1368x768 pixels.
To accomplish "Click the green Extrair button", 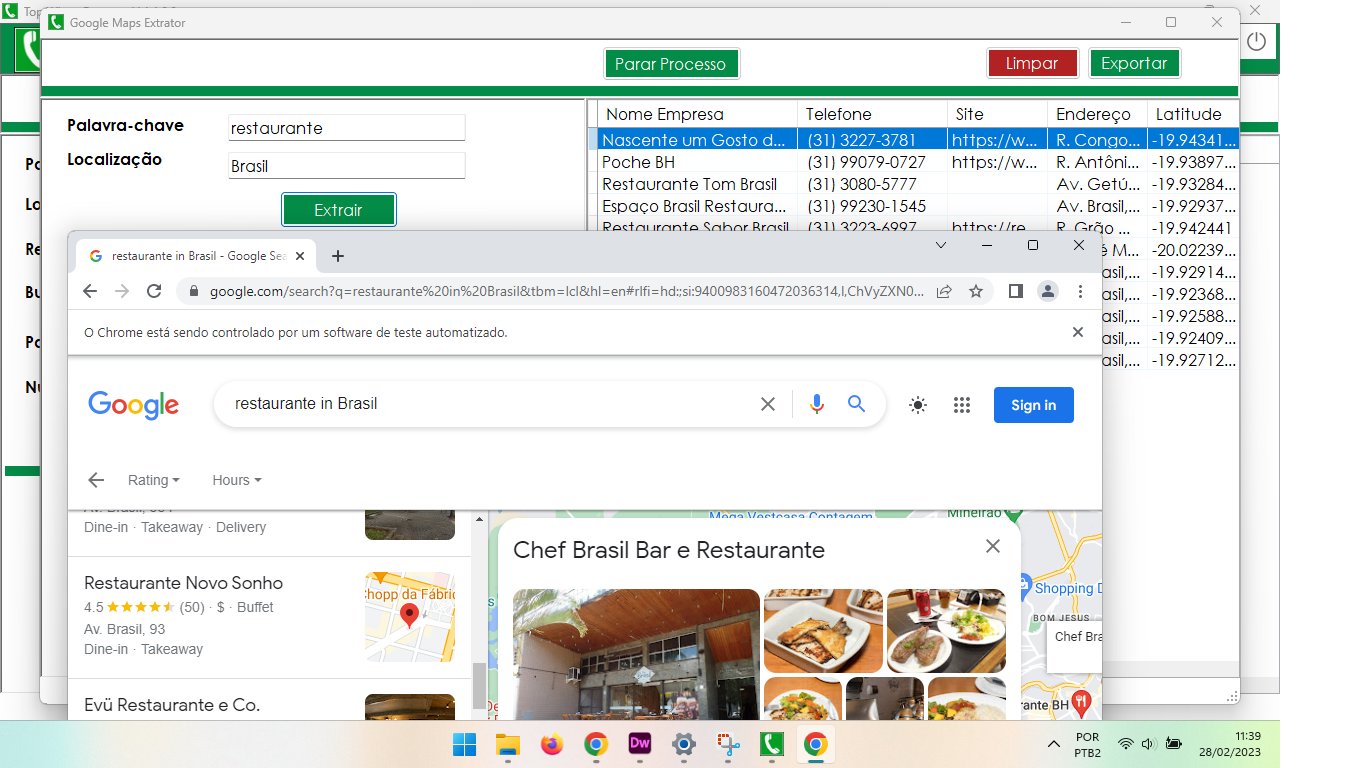I will coord(338,210).
